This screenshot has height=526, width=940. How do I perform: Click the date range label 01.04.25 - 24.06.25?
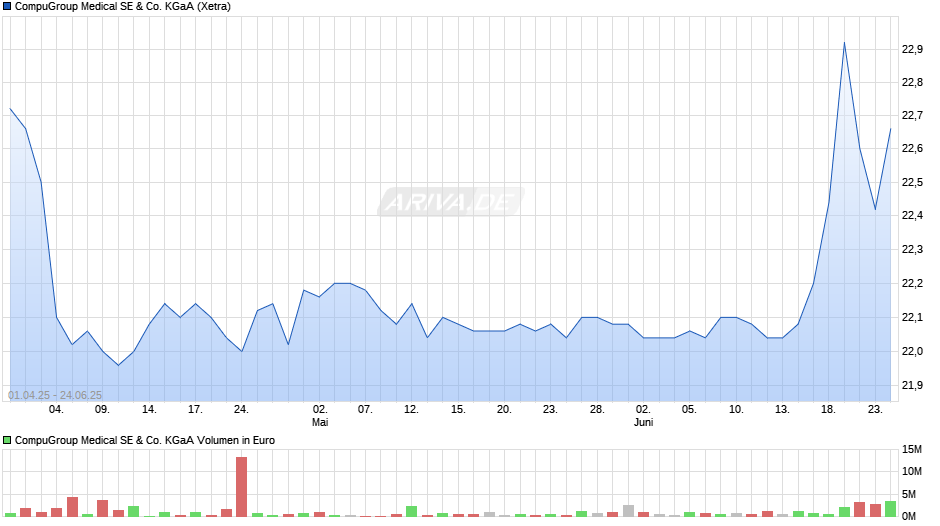pyautogui.click(x=55, y=395)
